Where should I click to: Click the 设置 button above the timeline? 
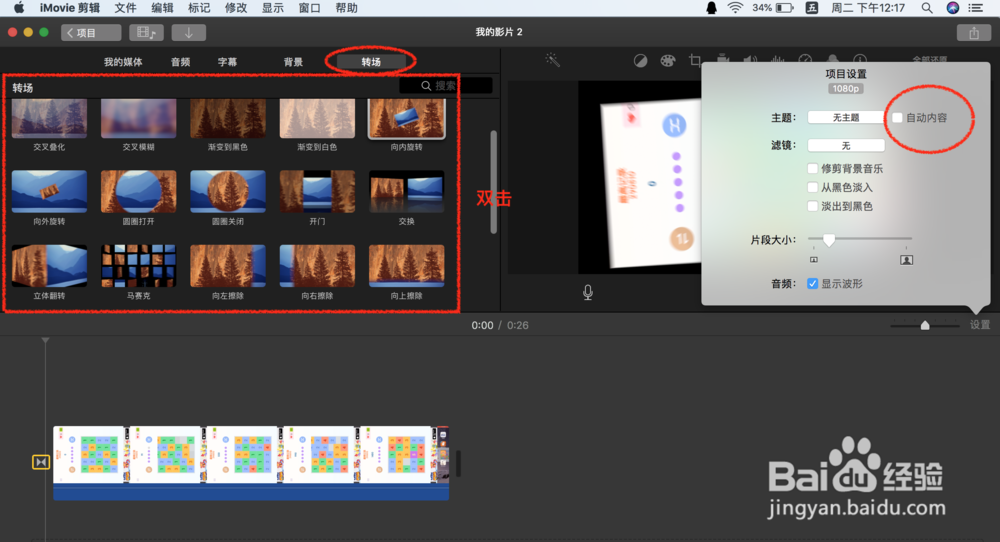coord(980,325)
